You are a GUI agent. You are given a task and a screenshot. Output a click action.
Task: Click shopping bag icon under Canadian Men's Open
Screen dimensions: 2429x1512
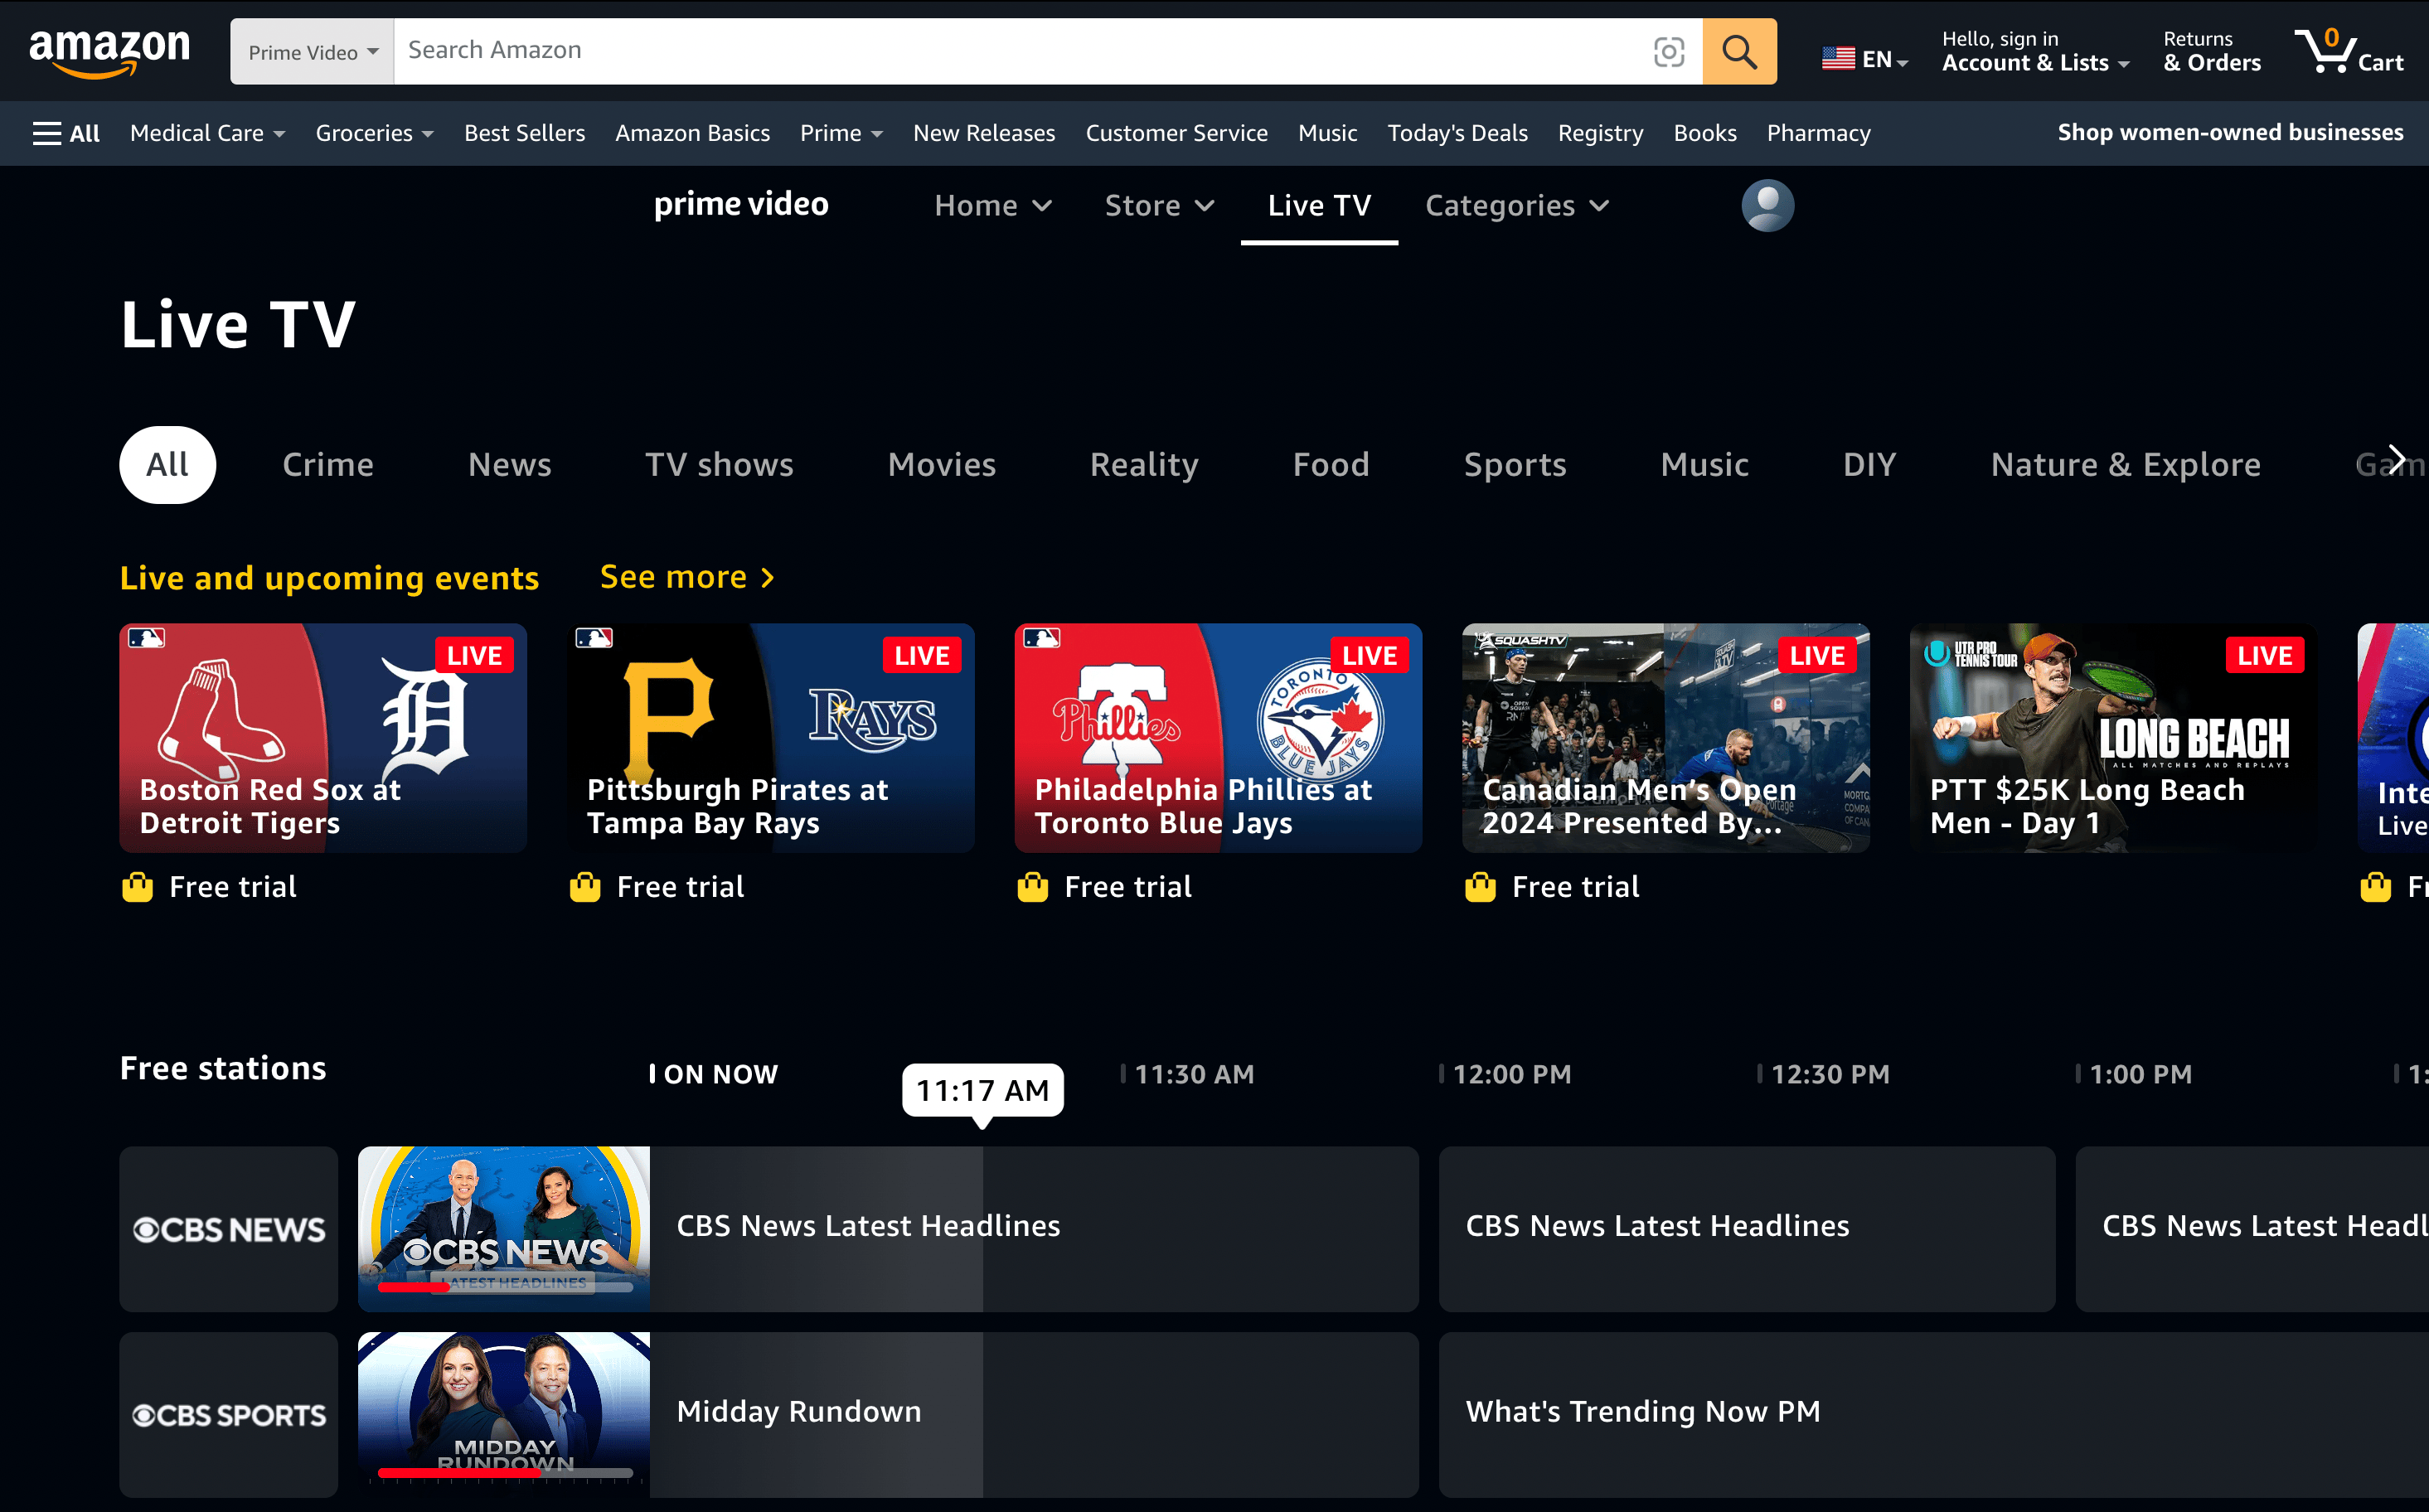click(1480, 887)
